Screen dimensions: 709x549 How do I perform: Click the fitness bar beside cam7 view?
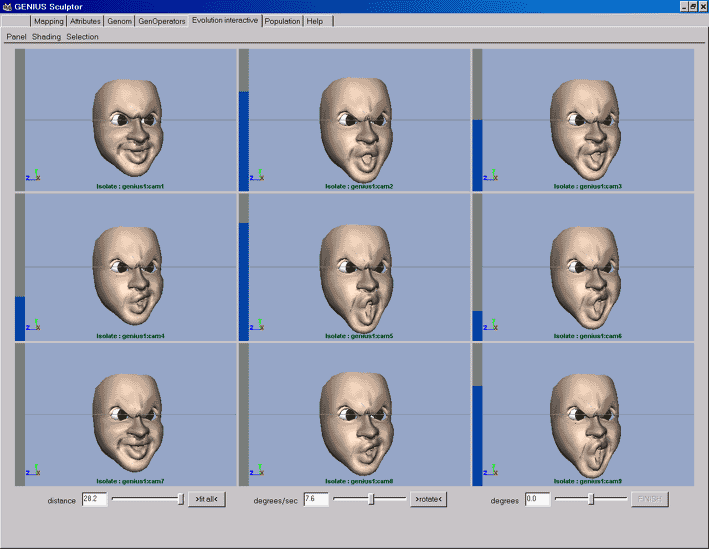tap(20, 414)
